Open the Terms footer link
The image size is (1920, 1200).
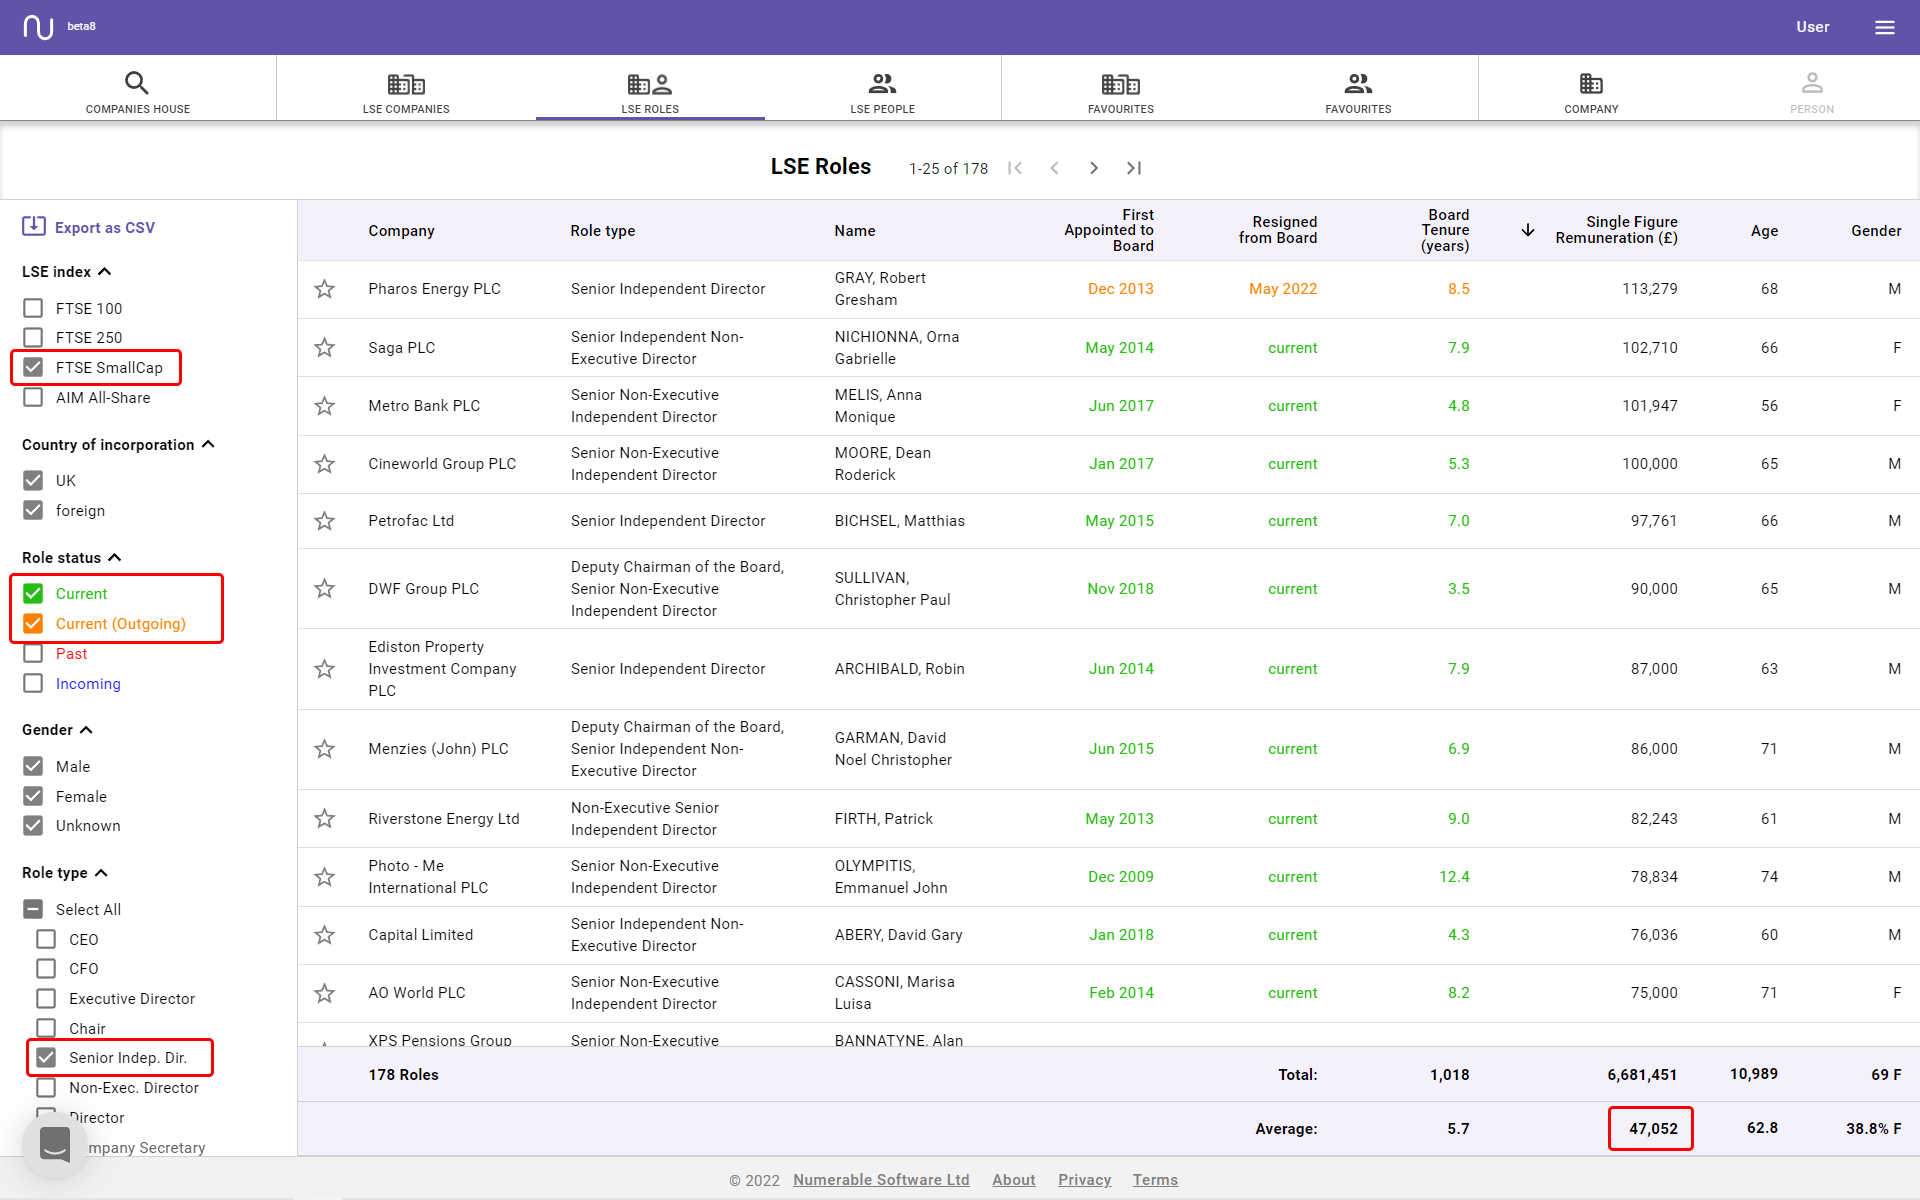click(1155, 1180)
